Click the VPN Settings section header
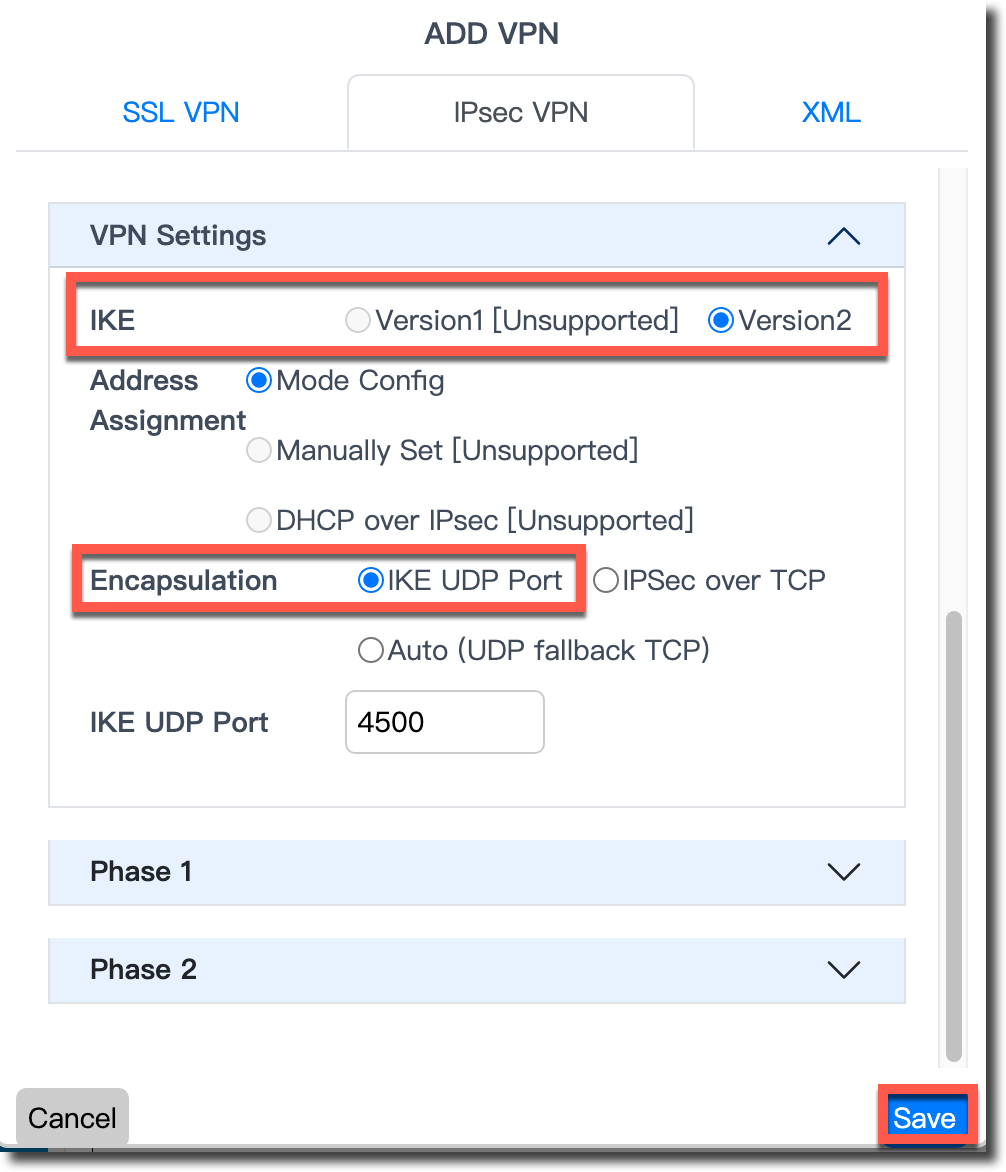 click(x=178, y=236)
